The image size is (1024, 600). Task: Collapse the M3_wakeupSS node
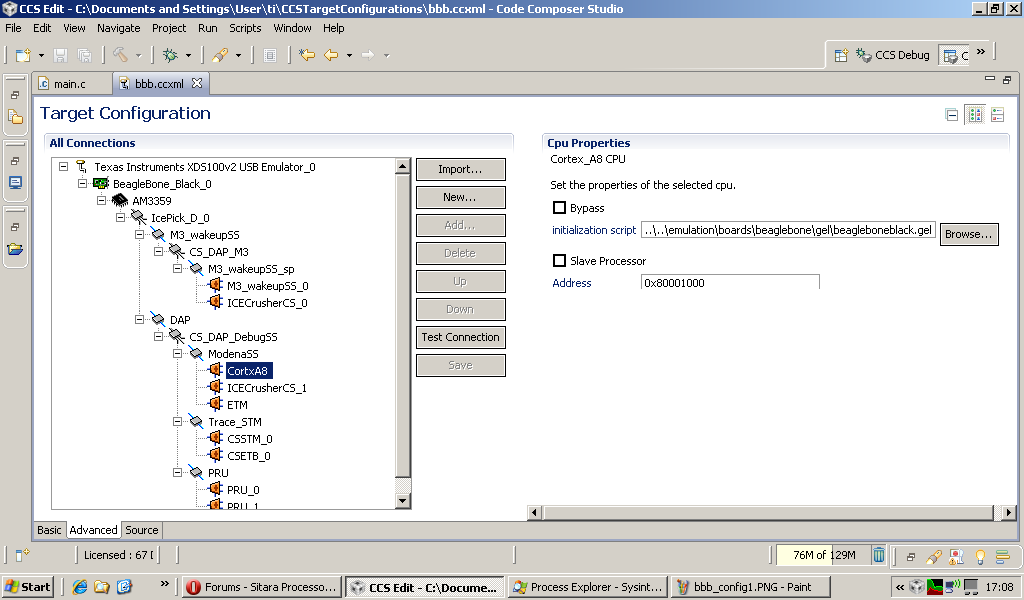tap(139, 234)
